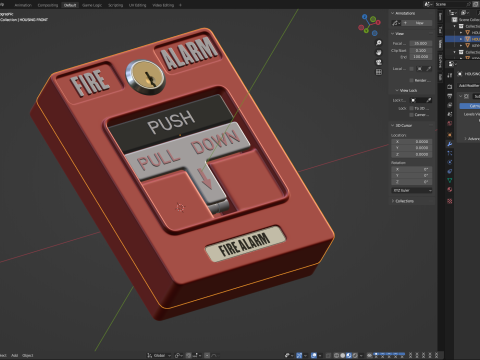Open the viewport overlays dropdown arrow
Viewport: 480px width, 360px height.
pos(320,355)
